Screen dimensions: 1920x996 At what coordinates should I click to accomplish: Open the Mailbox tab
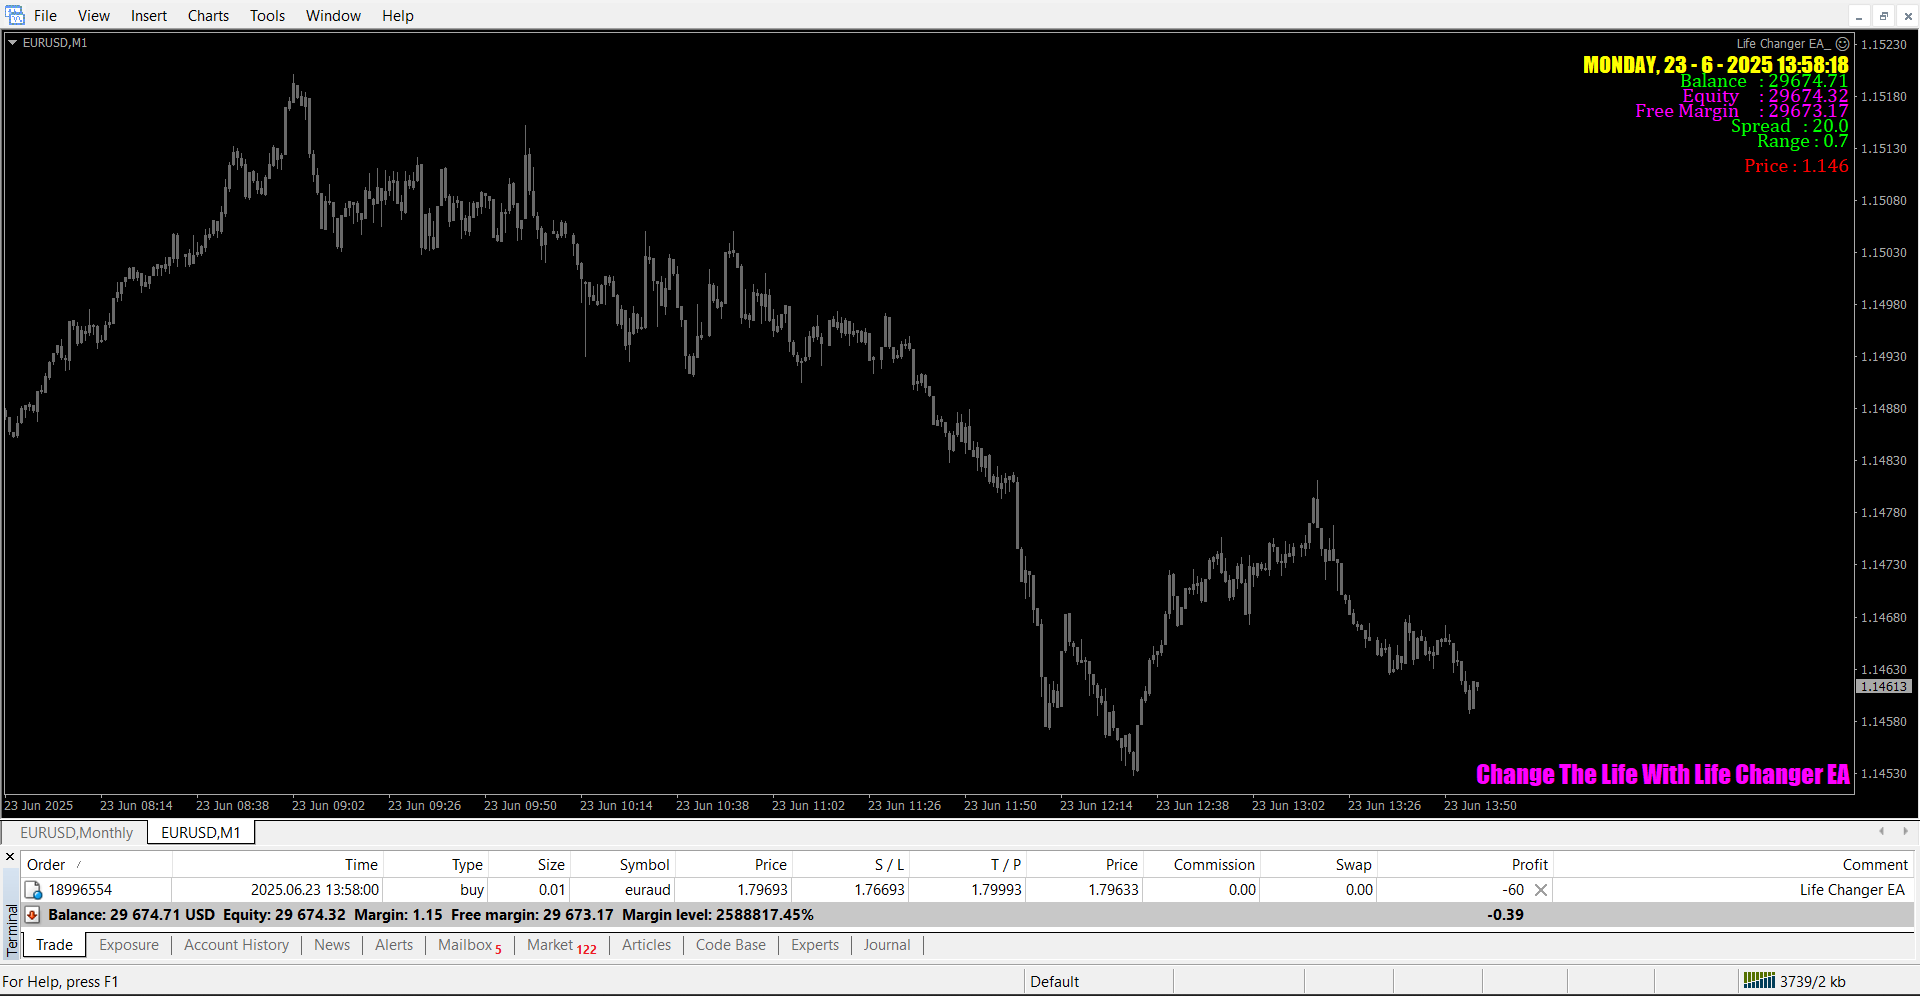[x=465, y=945]
